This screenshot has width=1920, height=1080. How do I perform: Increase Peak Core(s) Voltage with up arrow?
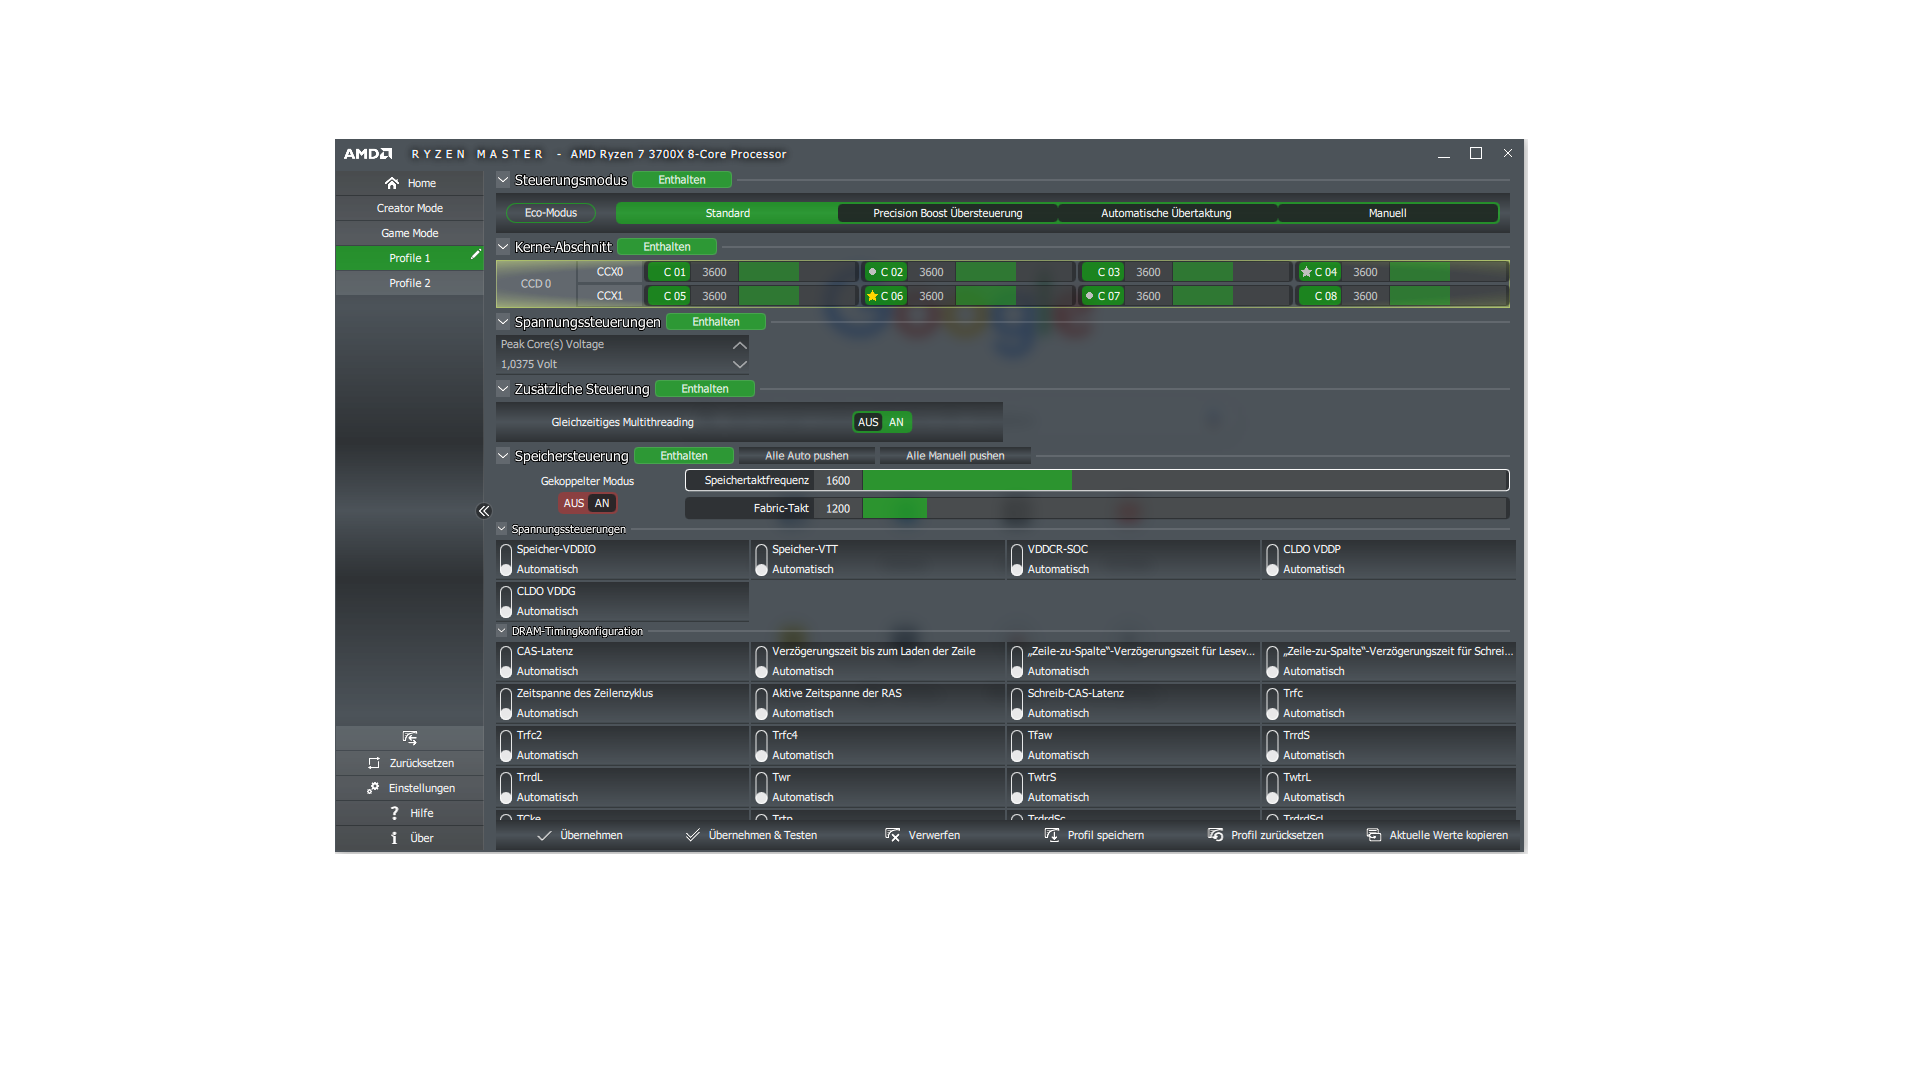coord(739,344)
